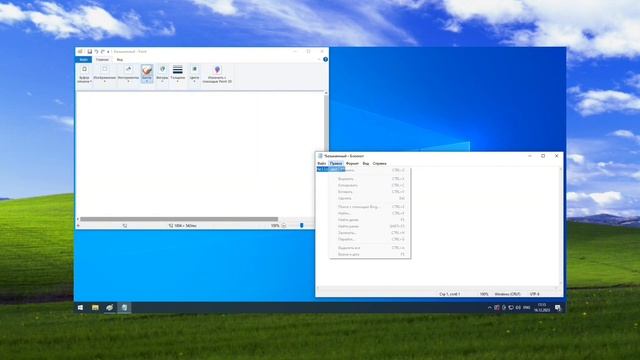
Task: Open the File menu in Notepad
Action: [322, 163]
